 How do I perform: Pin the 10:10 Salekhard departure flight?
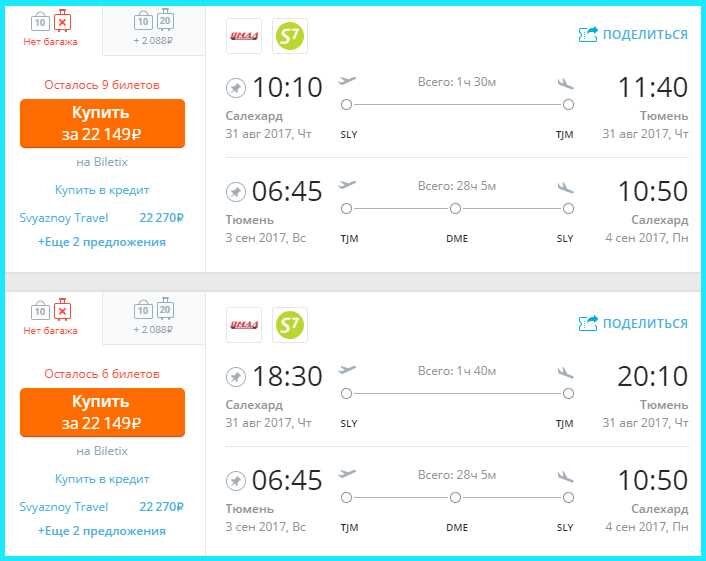(x=235, y=88)
